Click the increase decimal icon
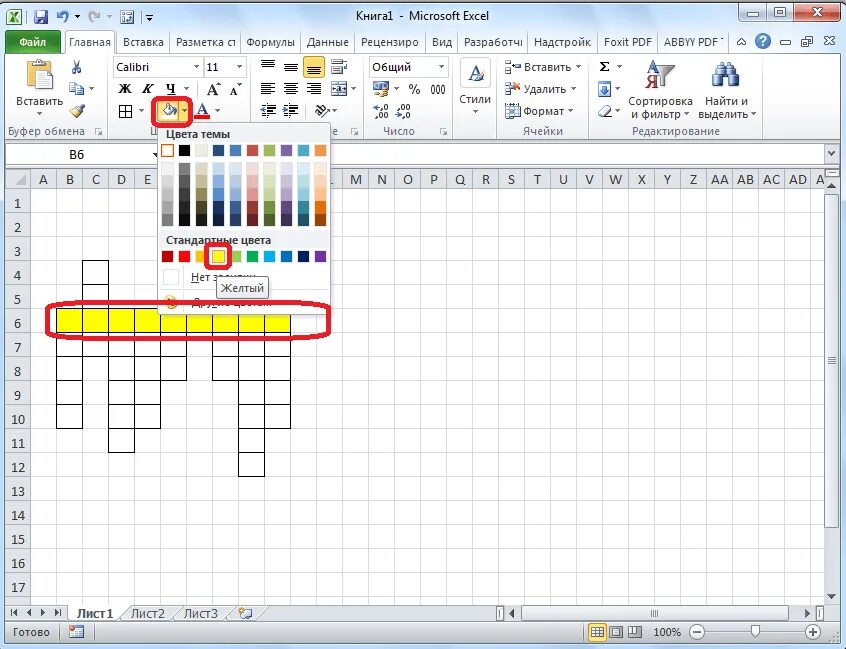 click(380, 111)
